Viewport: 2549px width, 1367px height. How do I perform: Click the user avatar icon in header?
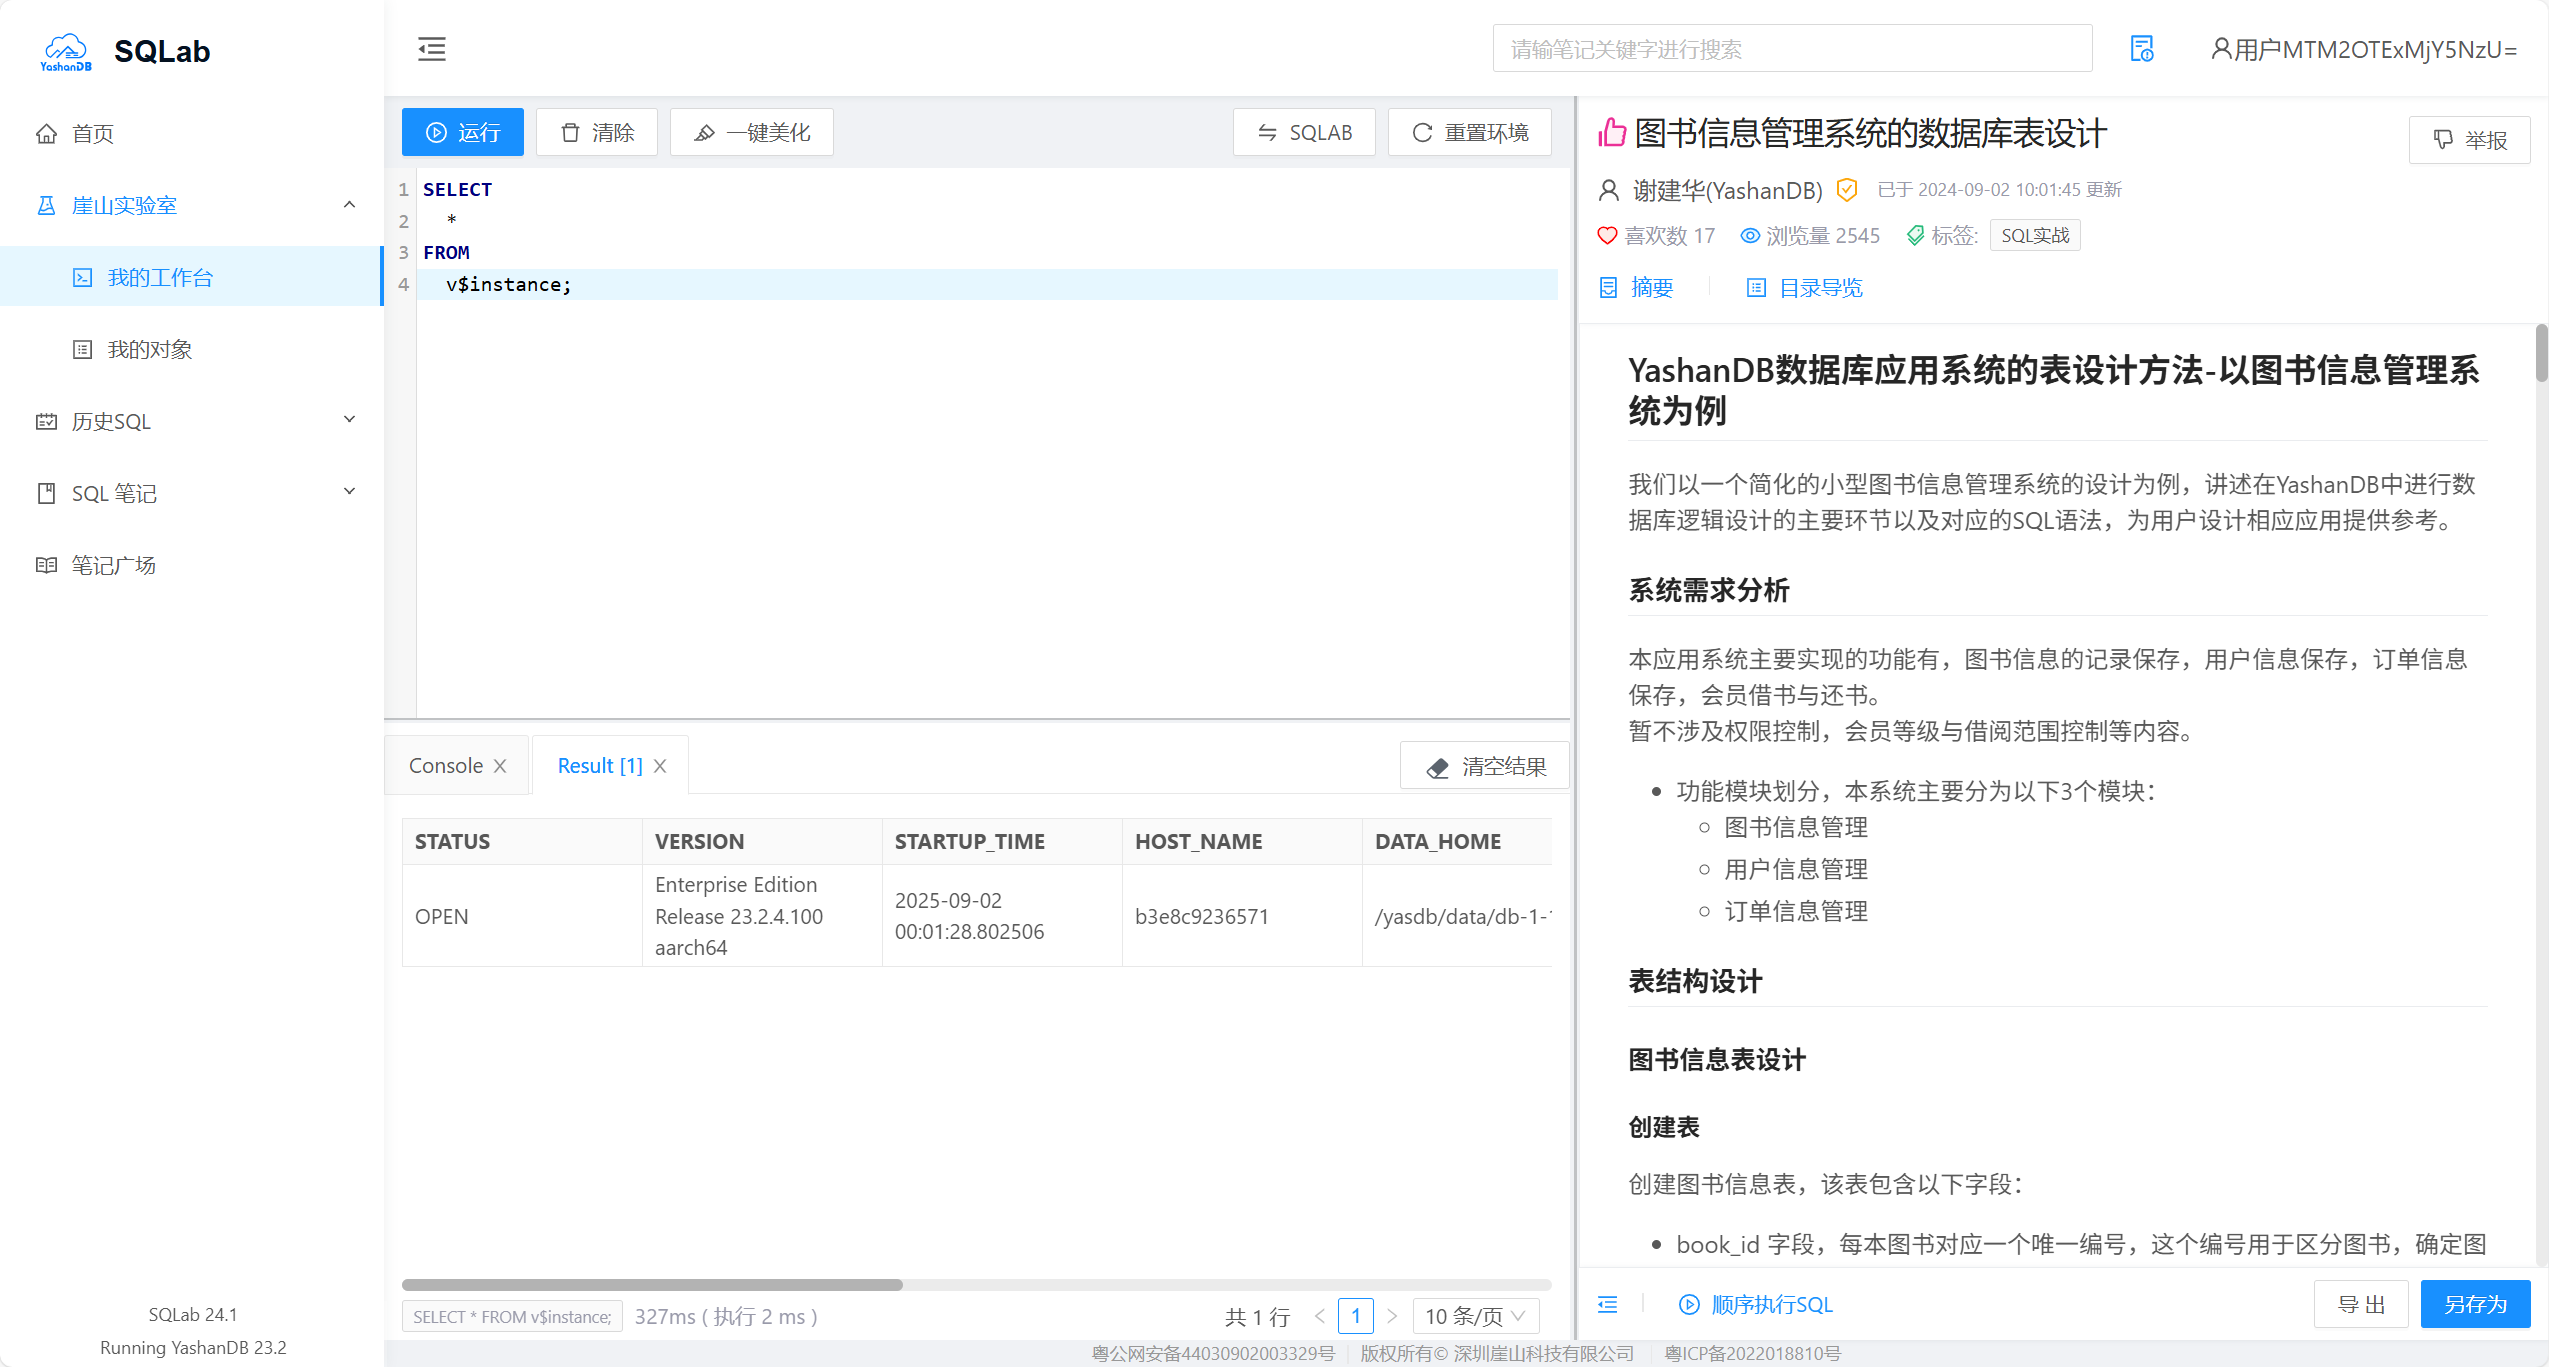pos(2220,49)
